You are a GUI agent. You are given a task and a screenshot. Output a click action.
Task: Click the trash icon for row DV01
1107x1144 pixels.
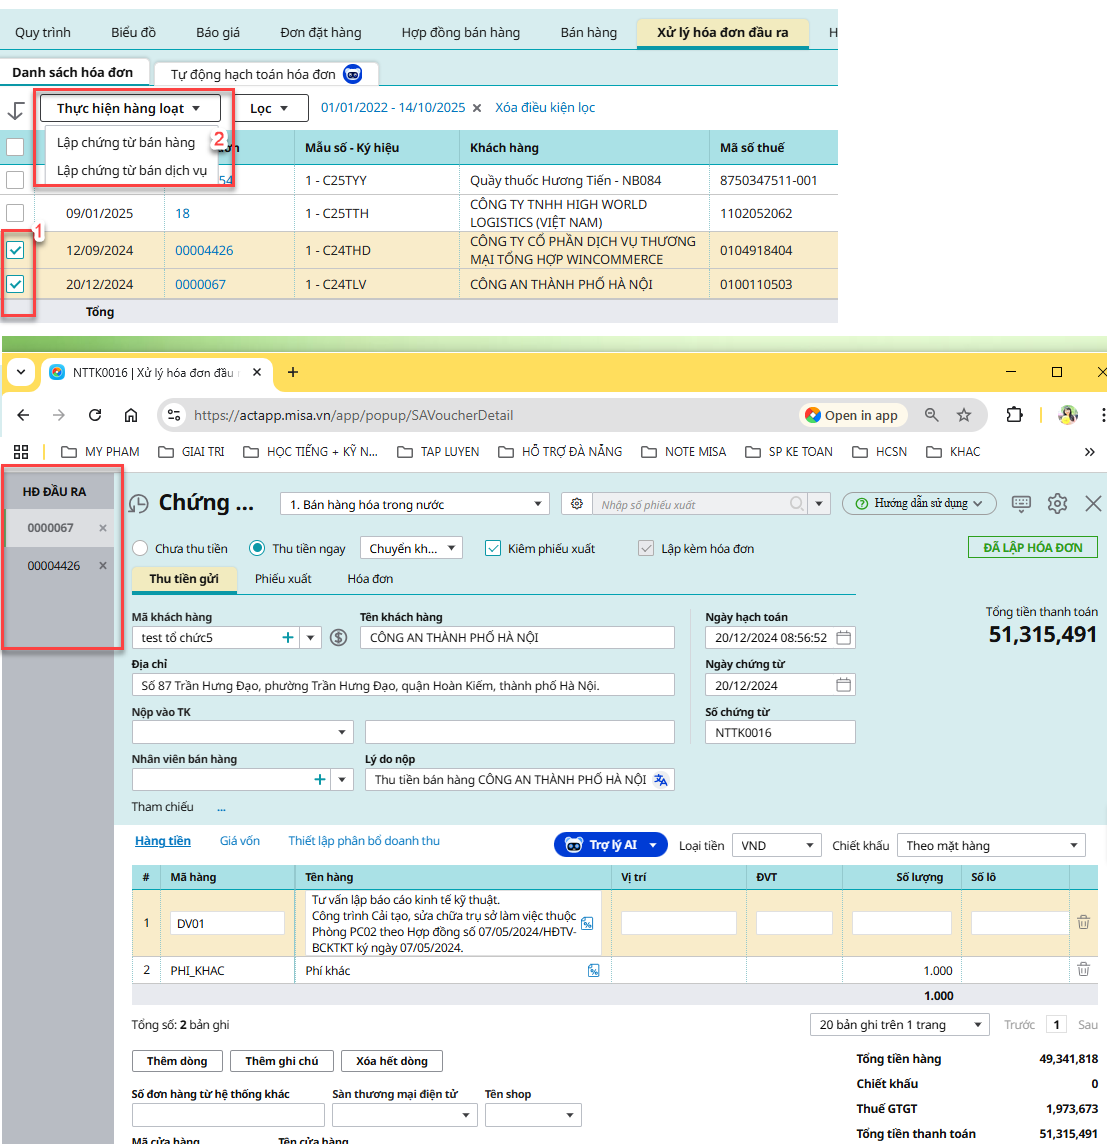point(1083,922)
